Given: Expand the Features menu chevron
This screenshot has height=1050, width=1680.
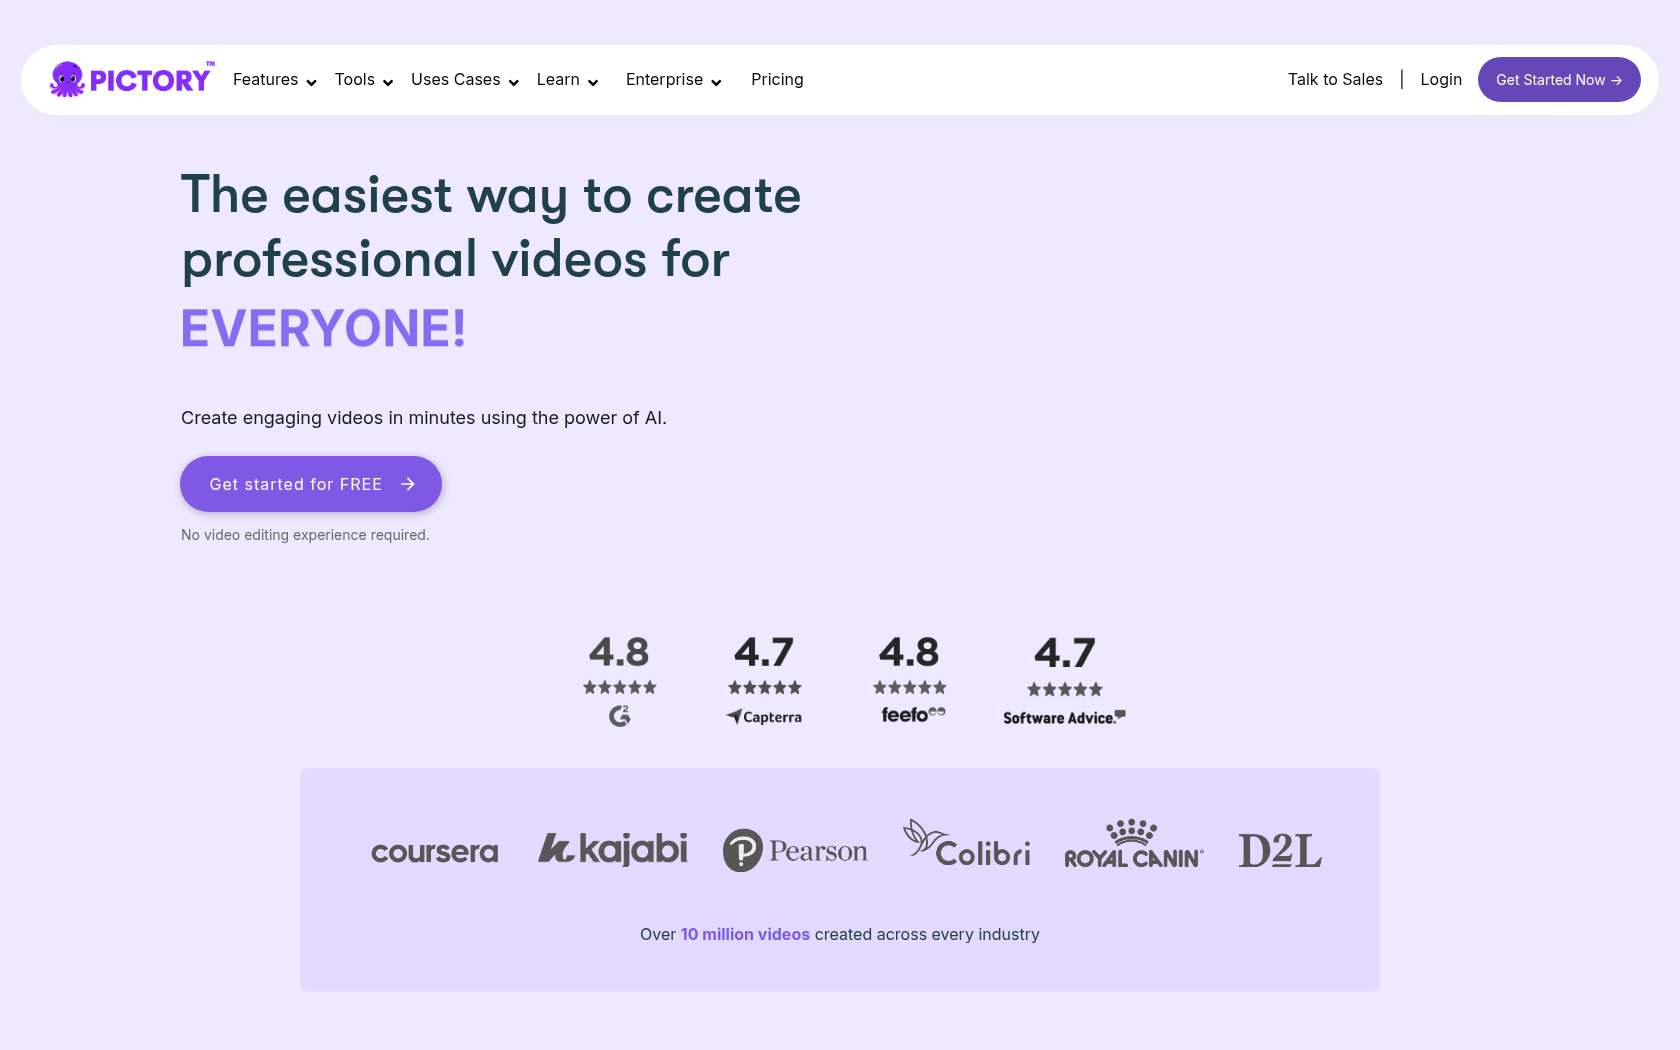Looking at the screenshot, I should (311, 82).
